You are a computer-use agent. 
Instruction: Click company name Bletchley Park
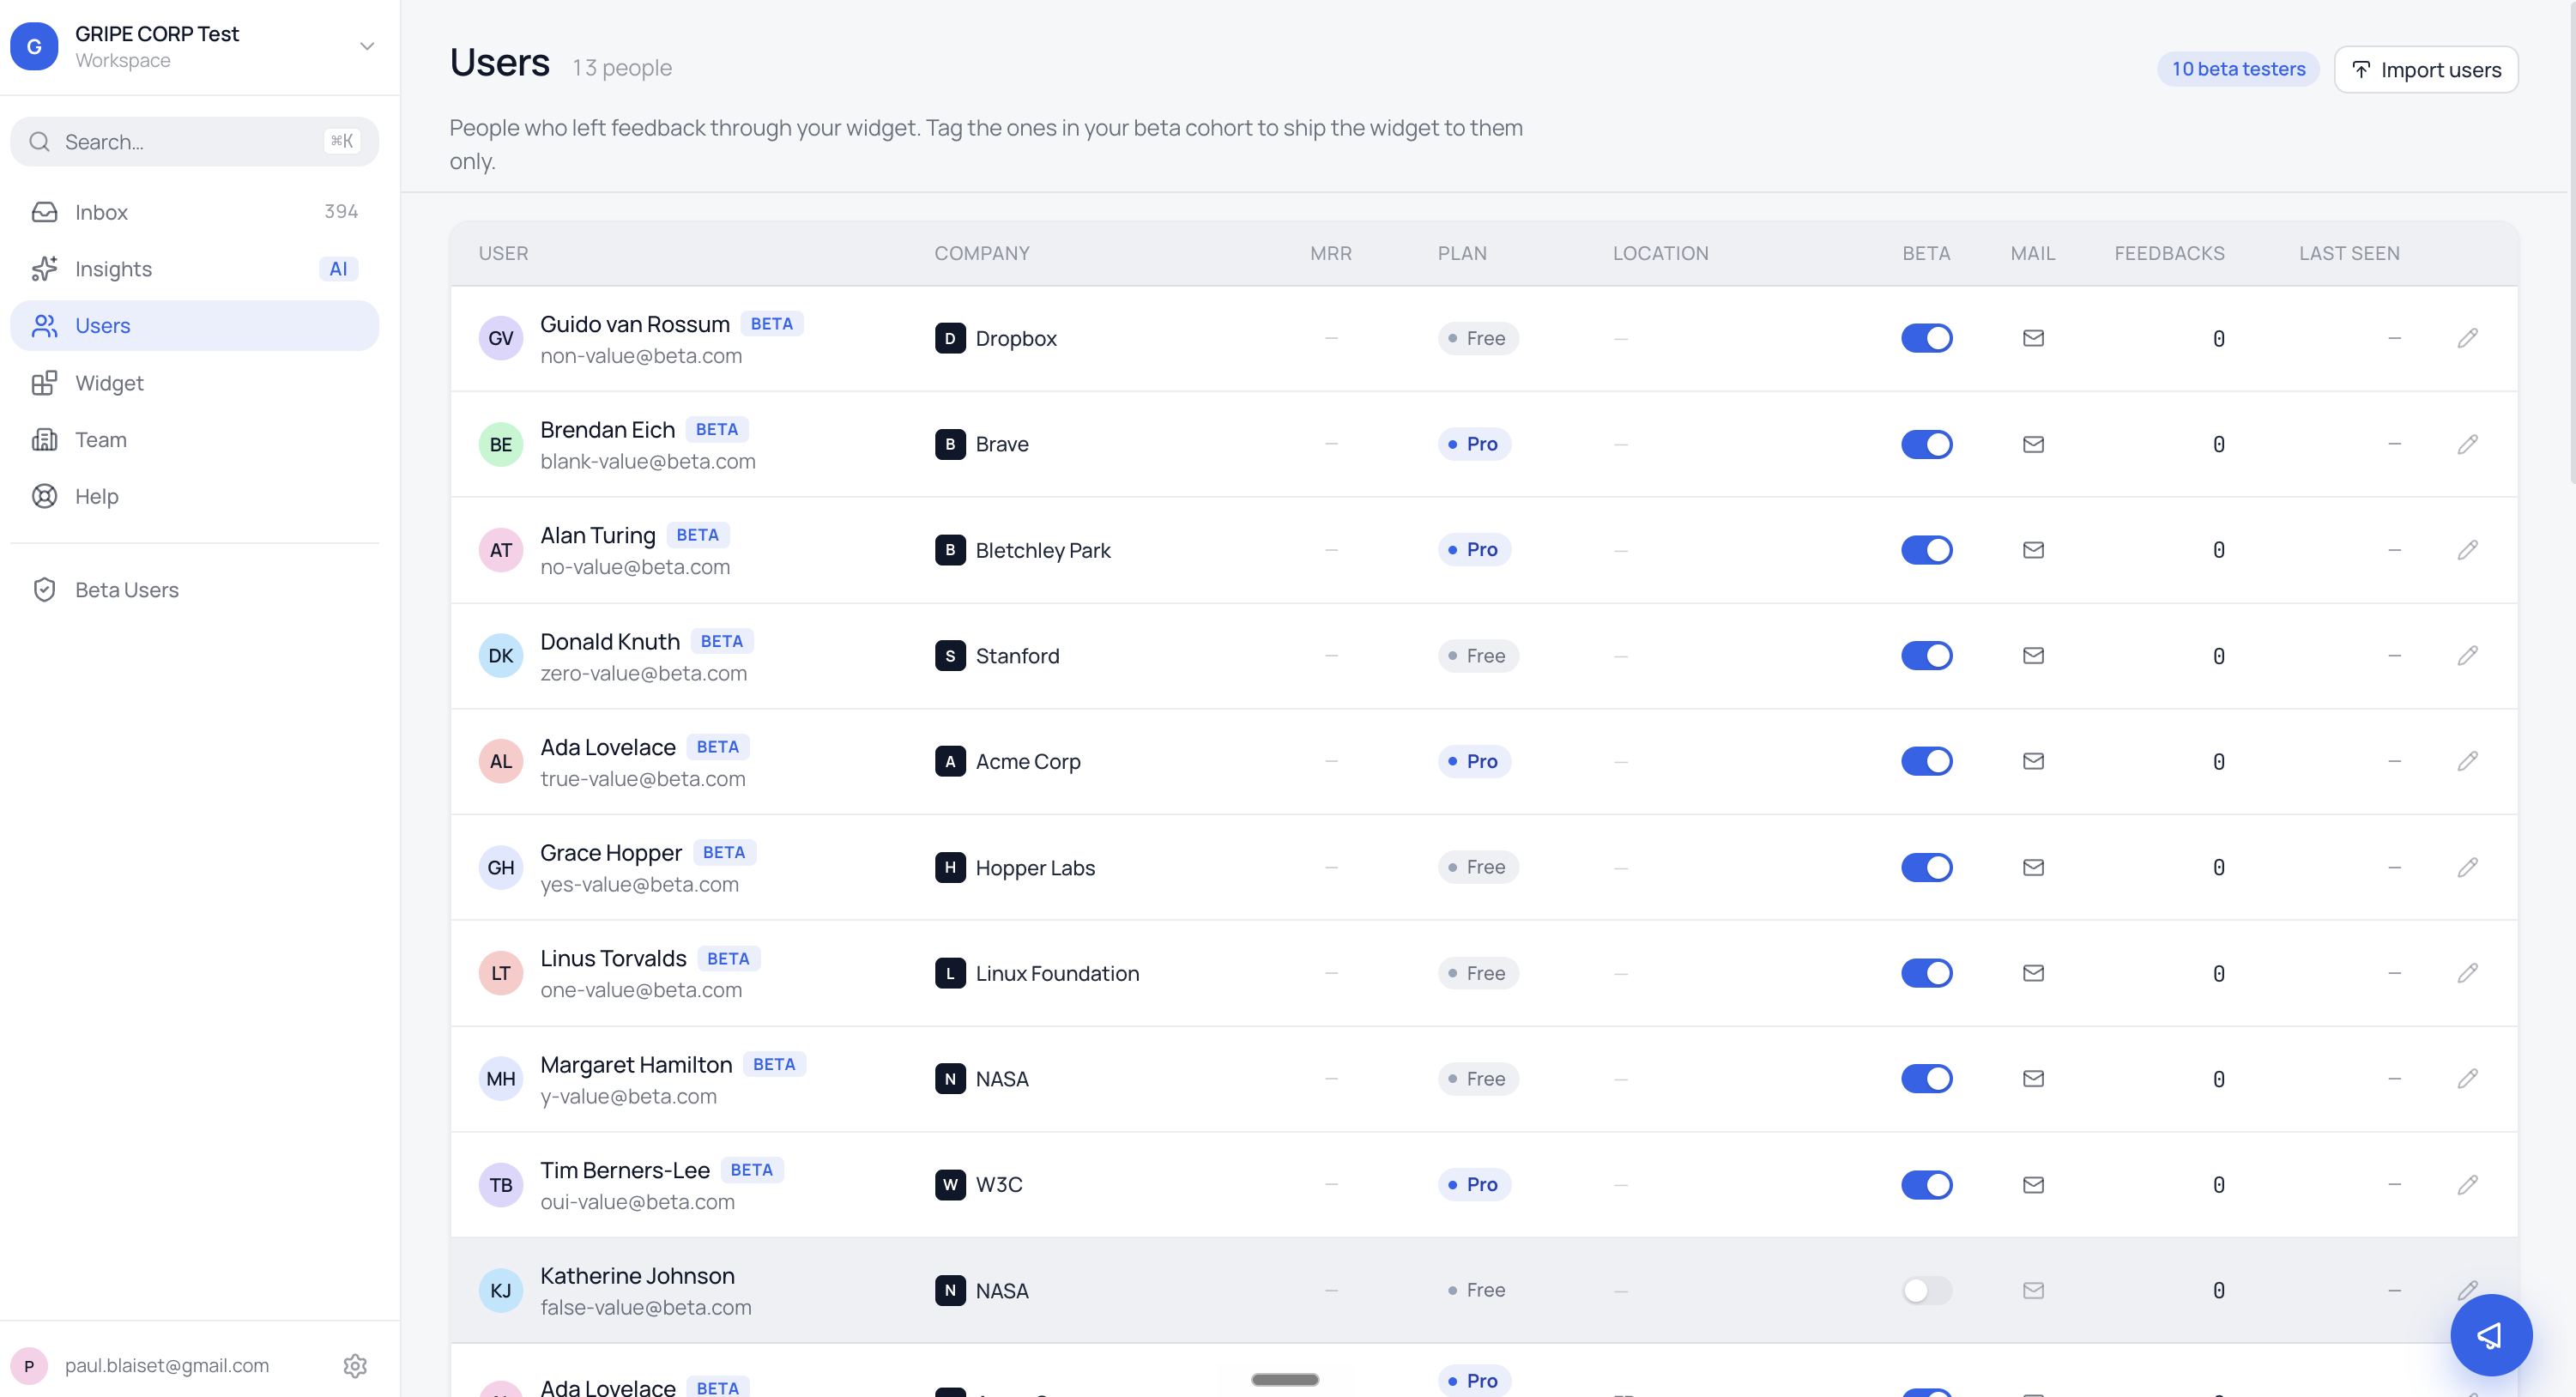[x=1043, y=550]
